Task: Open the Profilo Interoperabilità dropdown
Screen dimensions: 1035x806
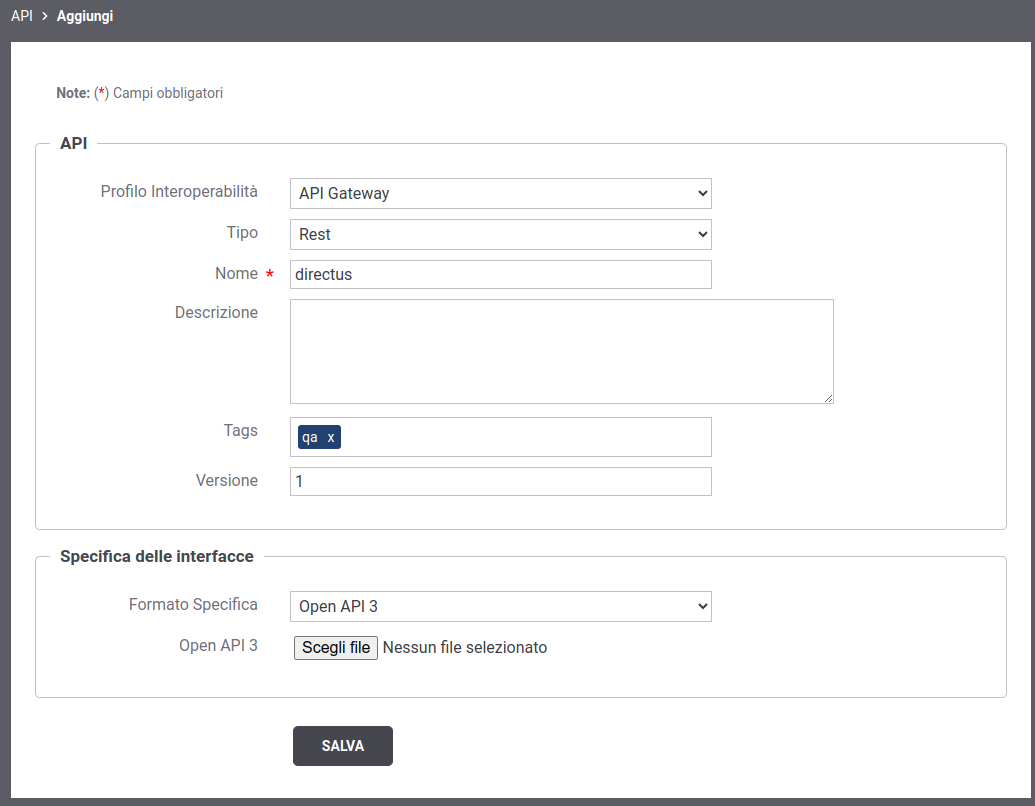Action: click(500, 193)
